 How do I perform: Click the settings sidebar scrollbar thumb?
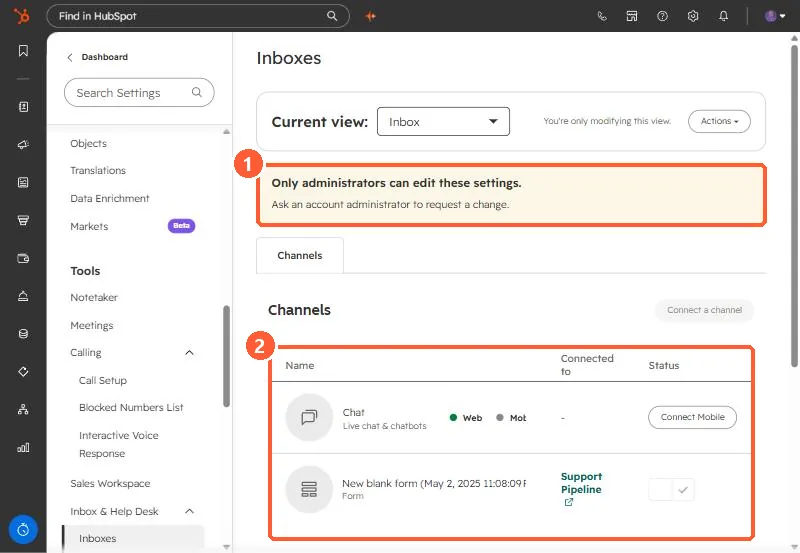point(226,356)
